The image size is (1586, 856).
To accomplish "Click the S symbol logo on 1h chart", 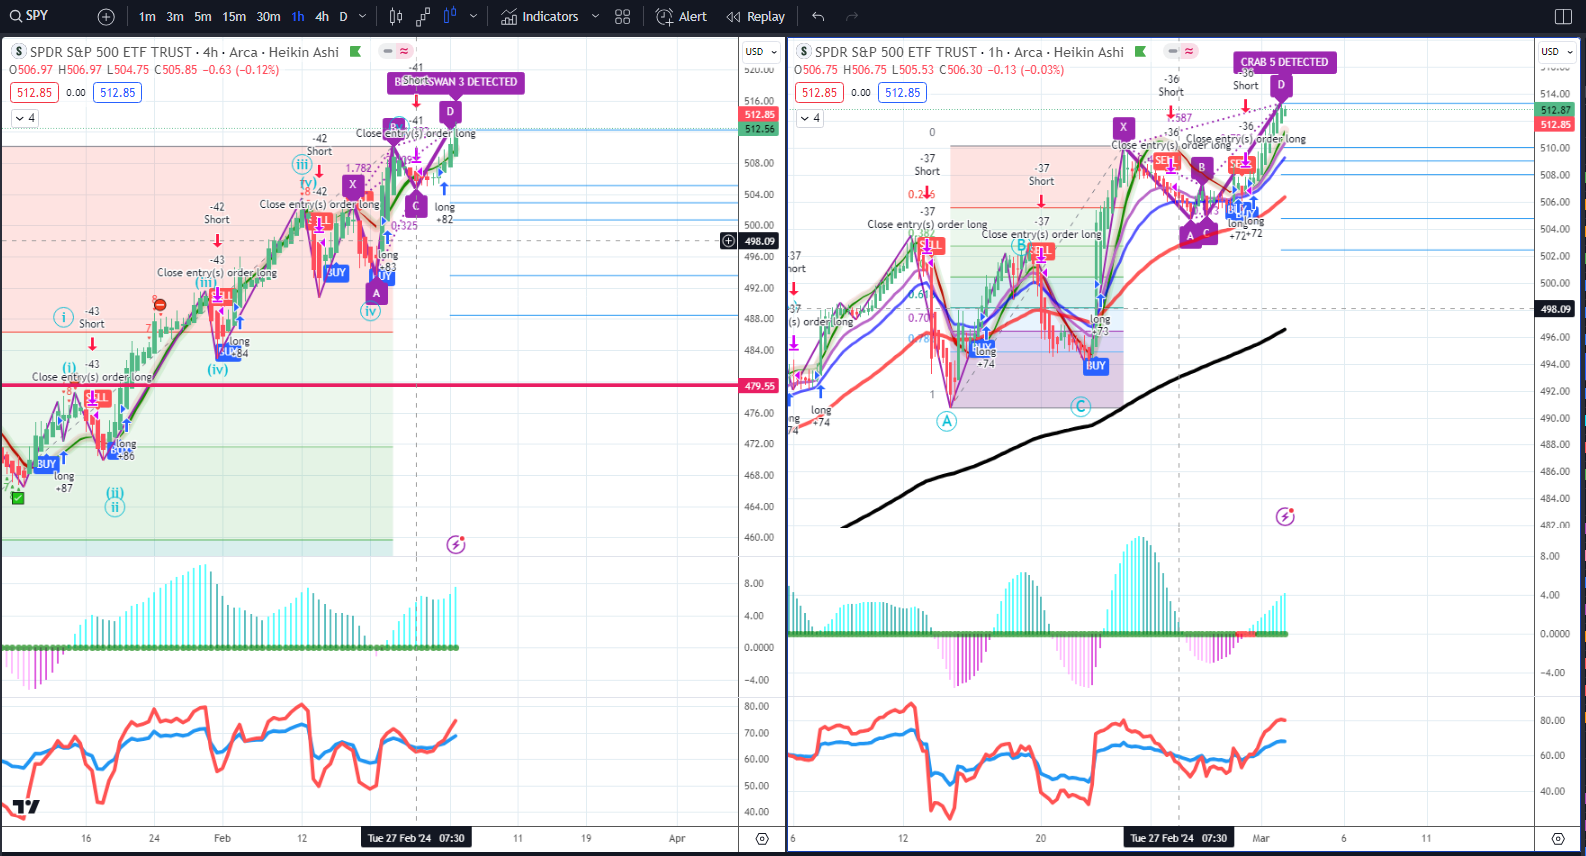I will tap(804, 52).
